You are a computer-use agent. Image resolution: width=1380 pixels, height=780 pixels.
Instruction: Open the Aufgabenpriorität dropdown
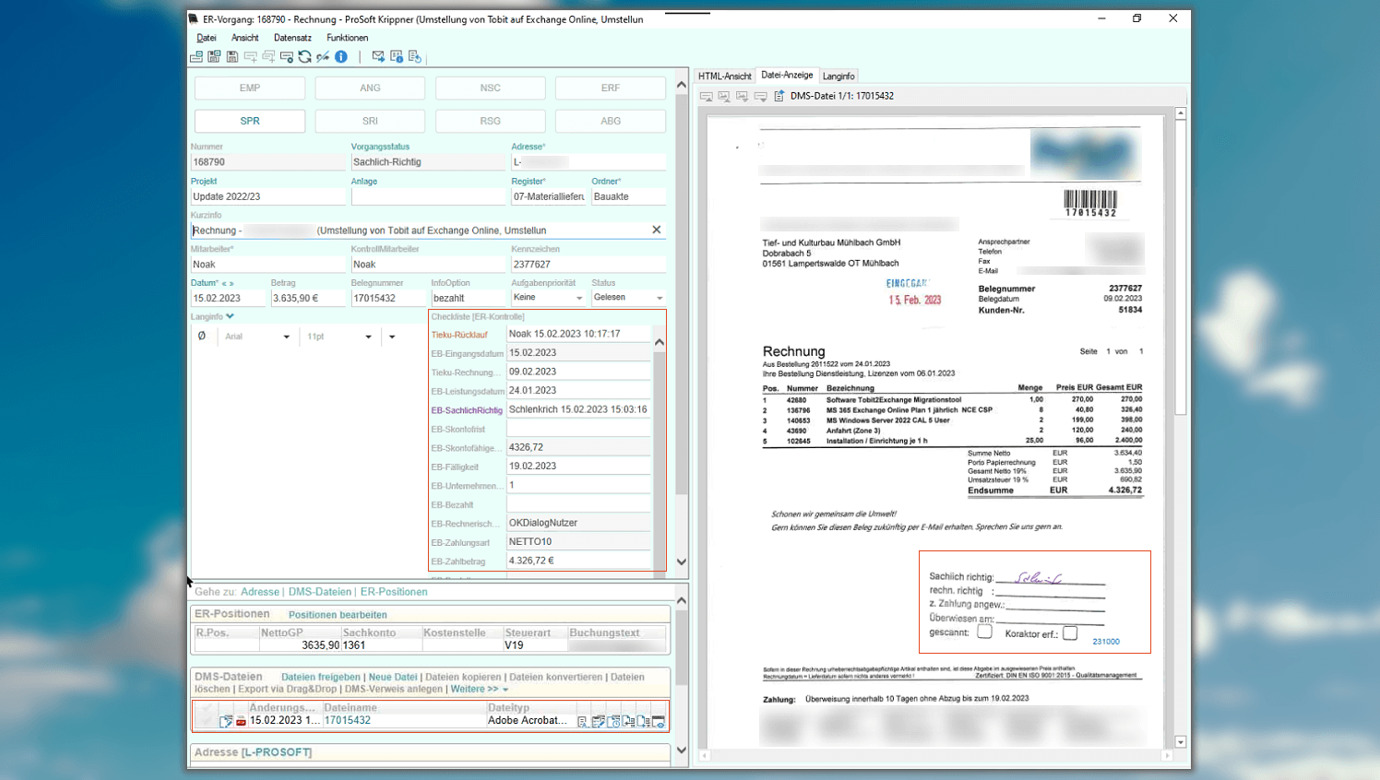click(578, 298)
